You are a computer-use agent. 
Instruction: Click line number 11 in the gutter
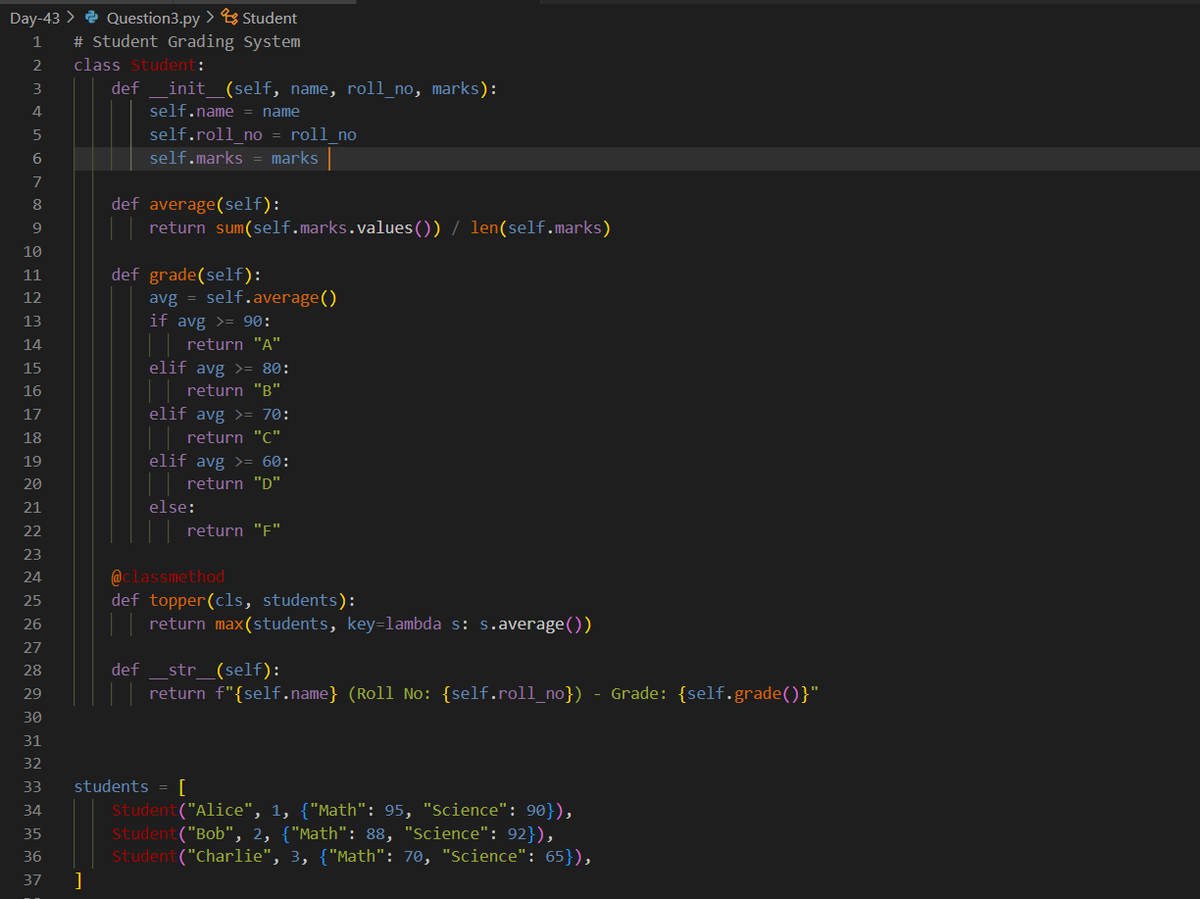pos(32,275)
